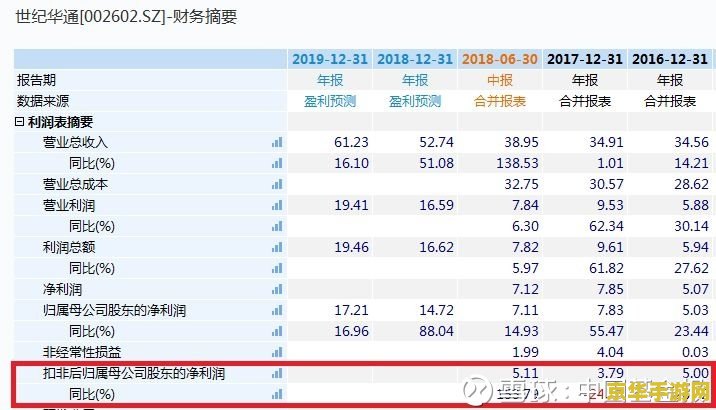Click the 数据来源 row label
The width and height of the screenshot is (716, 410).
click(x=42, y=101)
